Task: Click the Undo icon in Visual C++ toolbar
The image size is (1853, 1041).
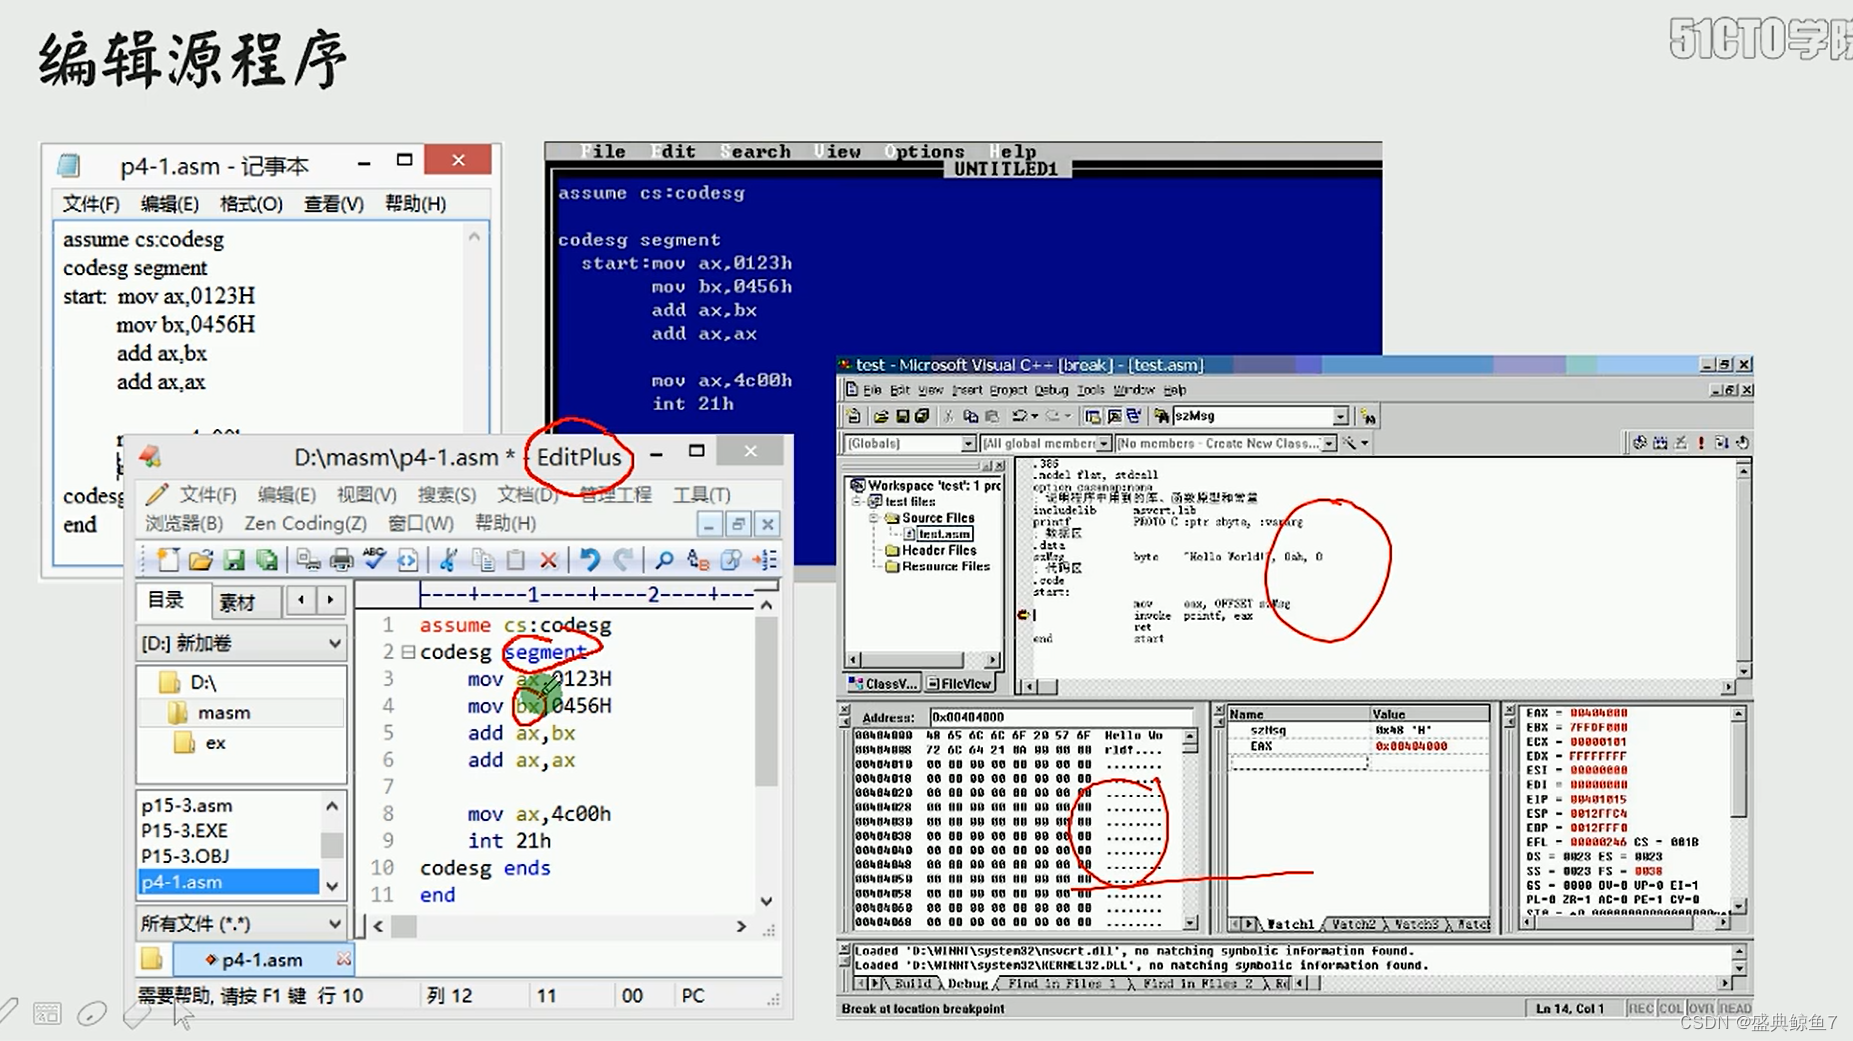Action: coord(1019,416)
